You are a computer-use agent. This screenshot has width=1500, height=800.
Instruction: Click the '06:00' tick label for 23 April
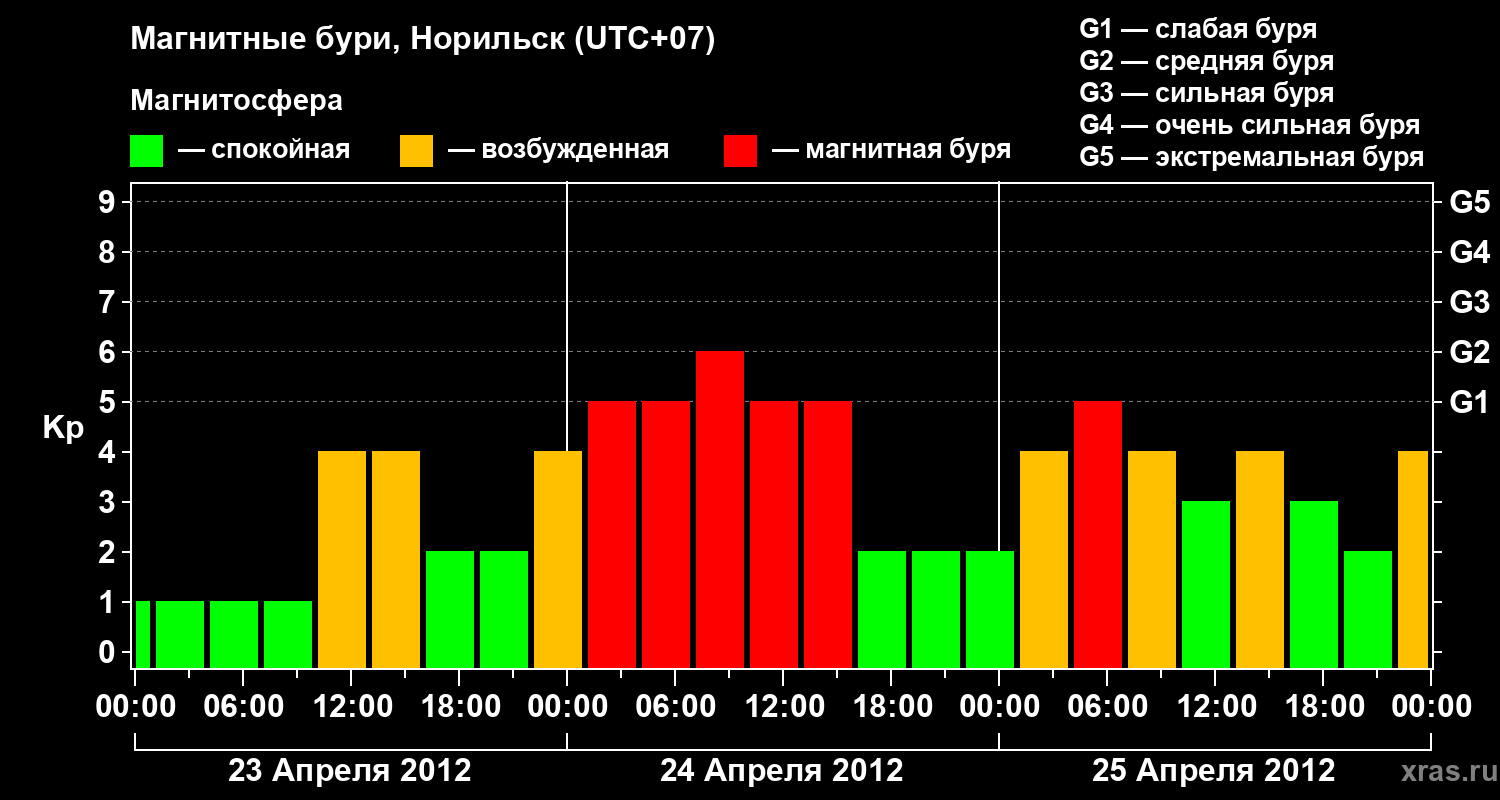(x=243, y=706)
